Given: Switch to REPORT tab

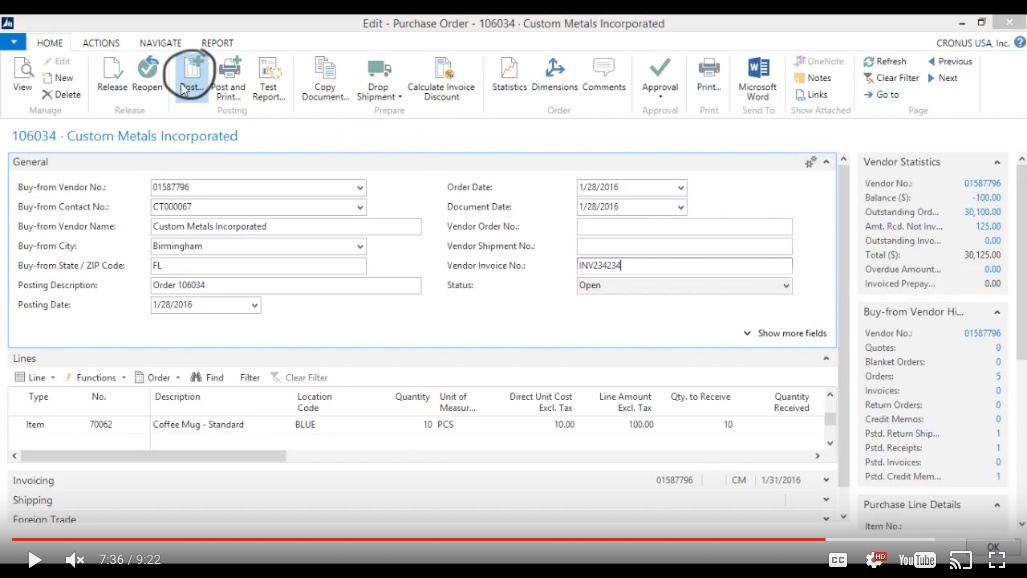Looking at the screenshot, I should [x=217, y=43].
